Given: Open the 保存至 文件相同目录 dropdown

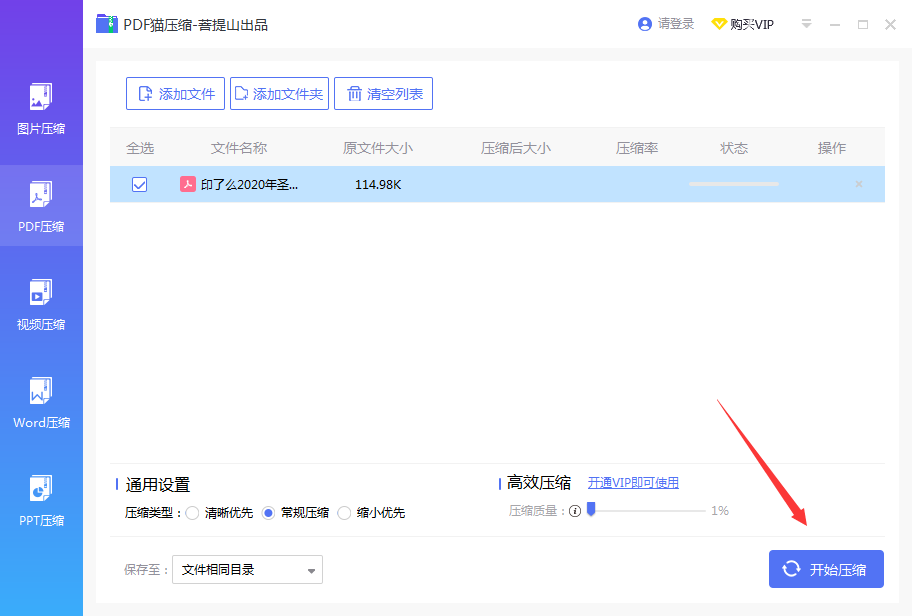Looking at the screenshot, I should click(x=247, y=569).
